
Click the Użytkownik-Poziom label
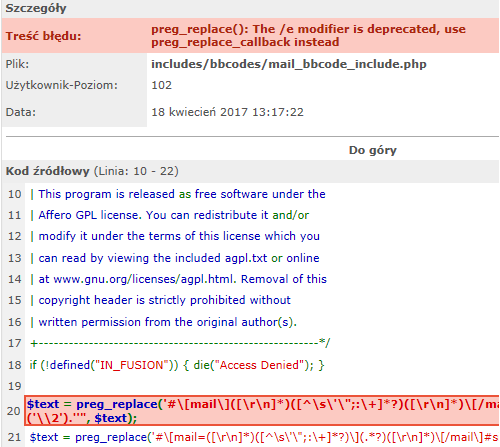tap(62, 85)
